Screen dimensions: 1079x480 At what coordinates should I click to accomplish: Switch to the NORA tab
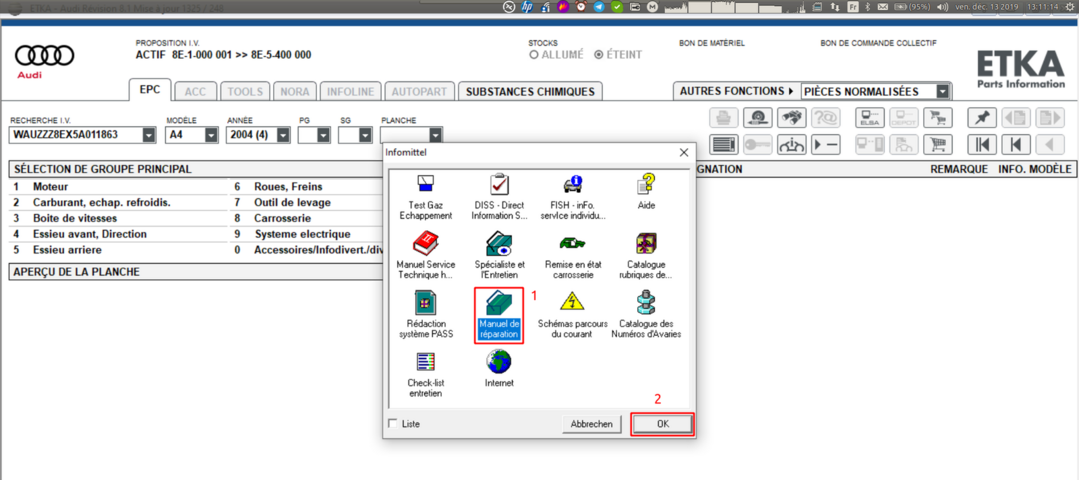coord(295,91)
